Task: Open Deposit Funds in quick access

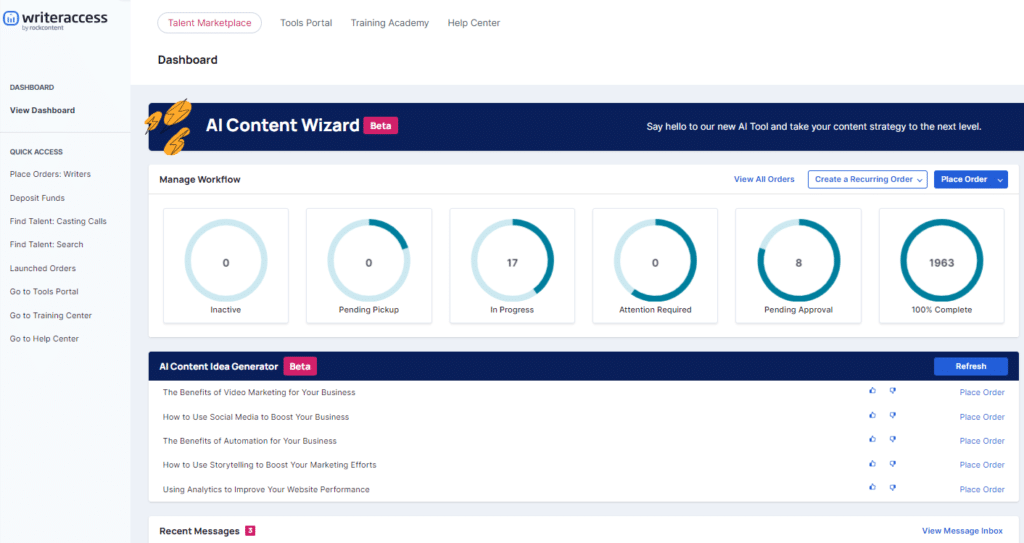Action: pos(37,198)
